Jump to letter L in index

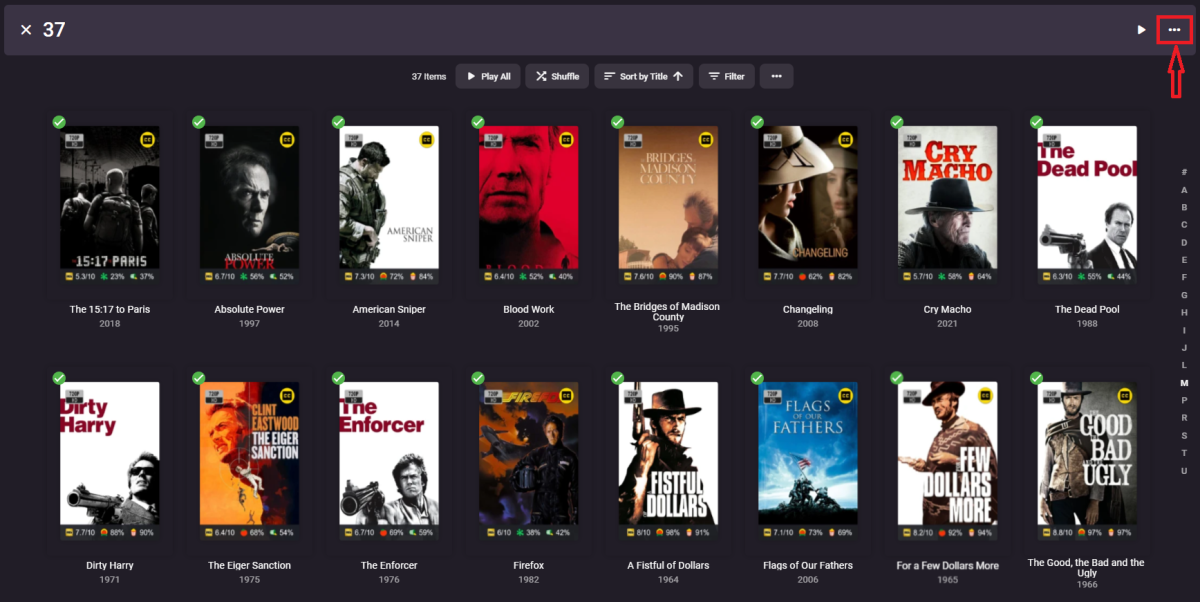(1184, 365)
